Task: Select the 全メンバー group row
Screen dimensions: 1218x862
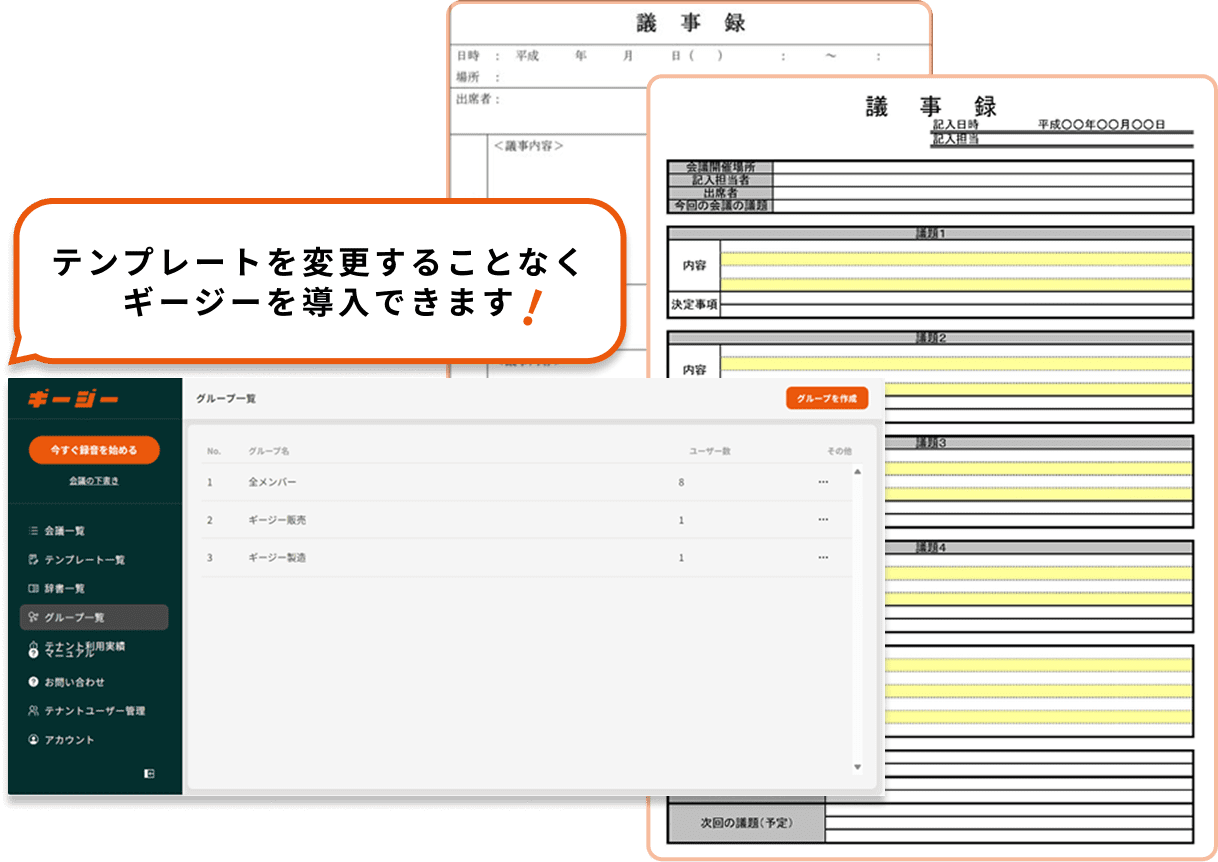Action: 273,482
